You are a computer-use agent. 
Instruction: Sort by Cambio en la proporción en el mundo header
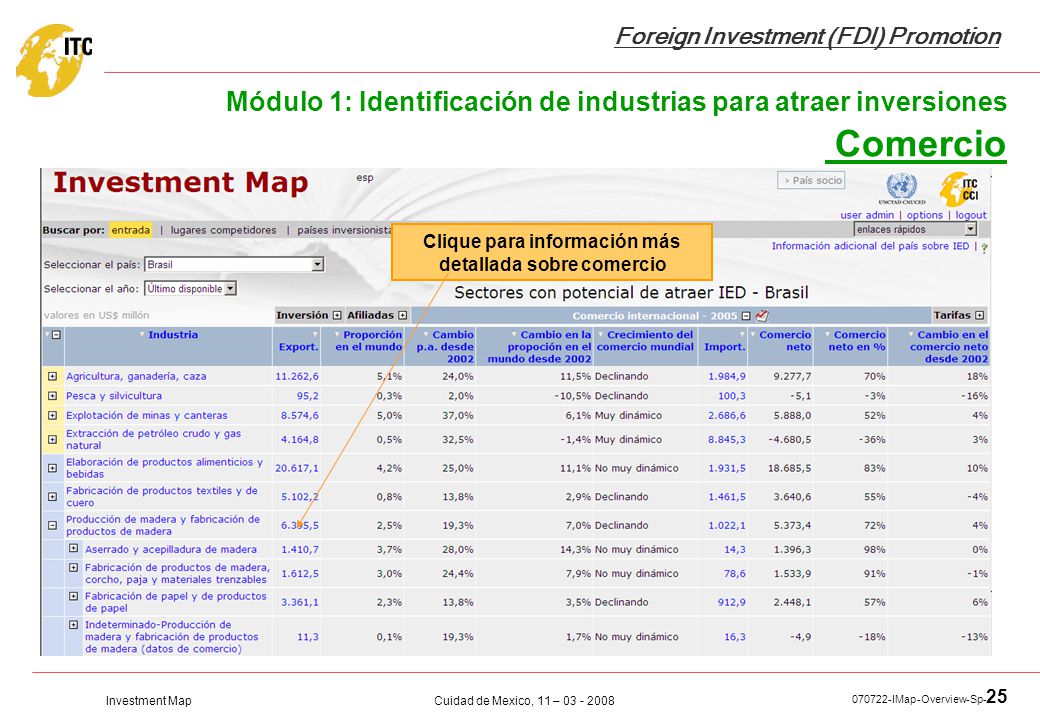pos(539,347)
